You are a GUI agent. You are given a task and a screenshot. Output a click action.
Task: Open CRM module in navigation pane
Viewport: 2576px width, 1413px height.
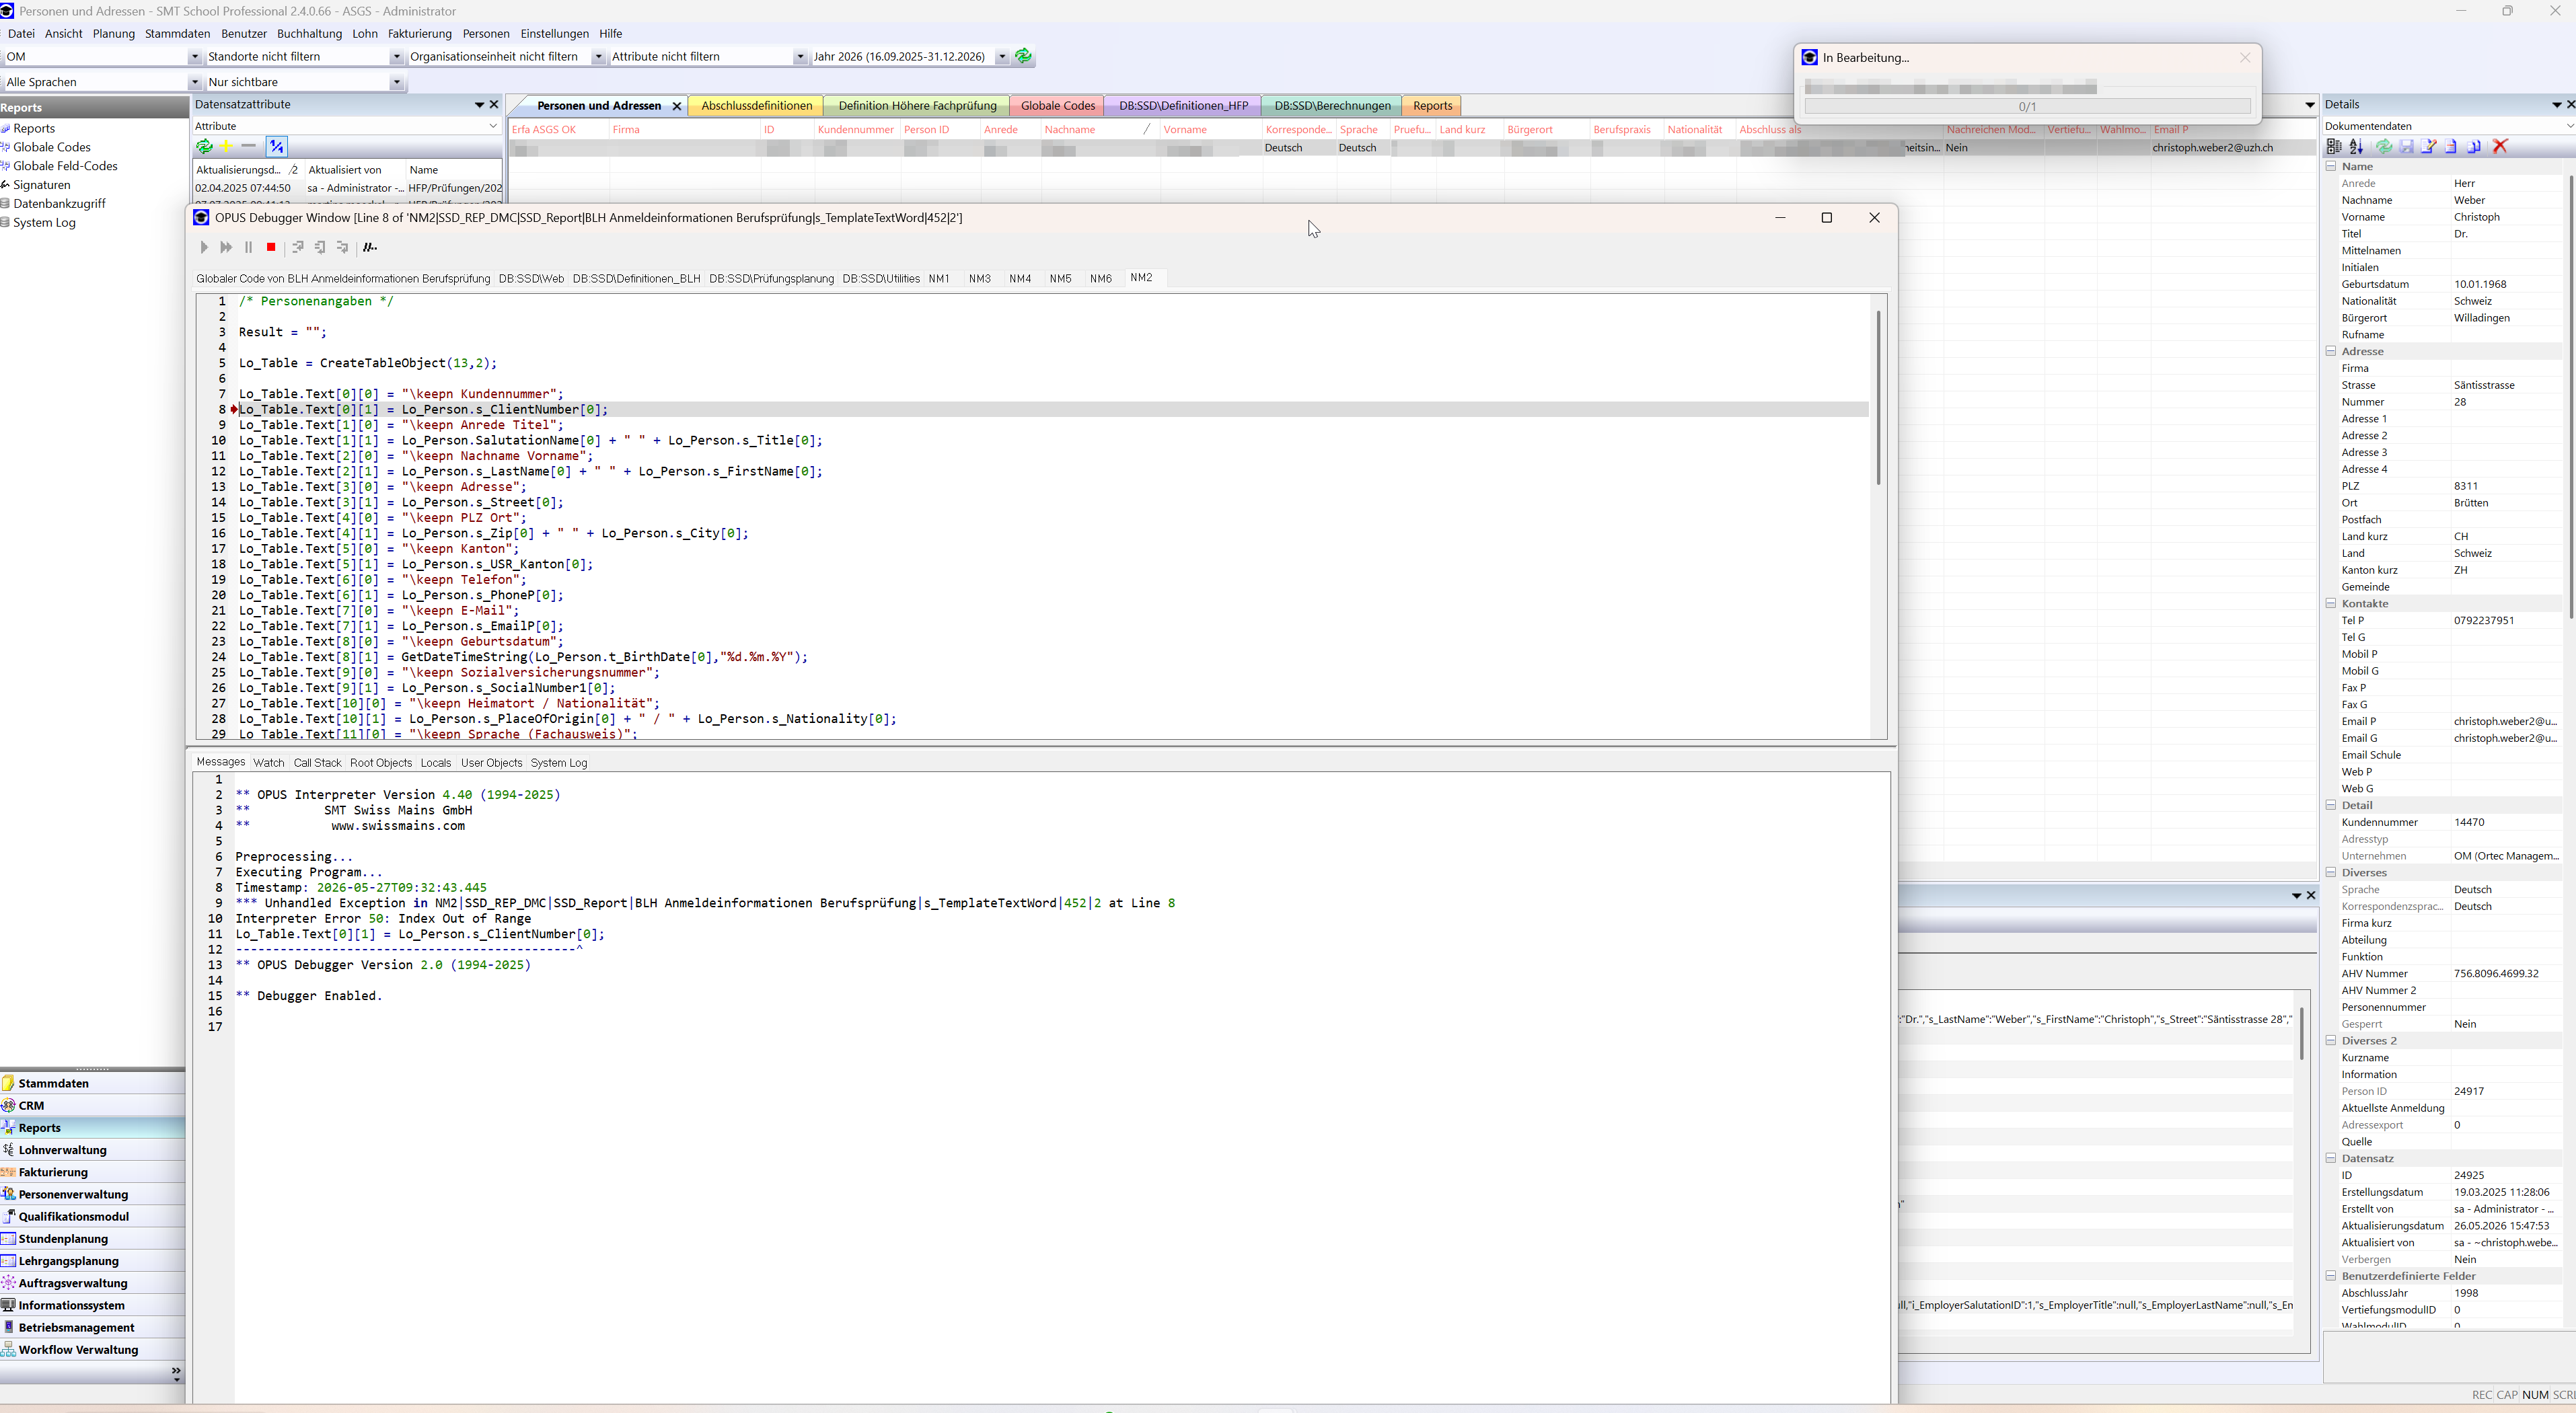pos(92,1105)
